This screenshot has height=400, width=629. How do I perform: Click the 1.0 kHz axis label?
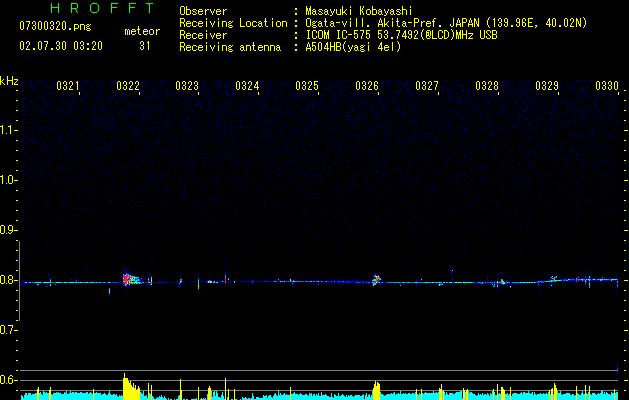8,180
